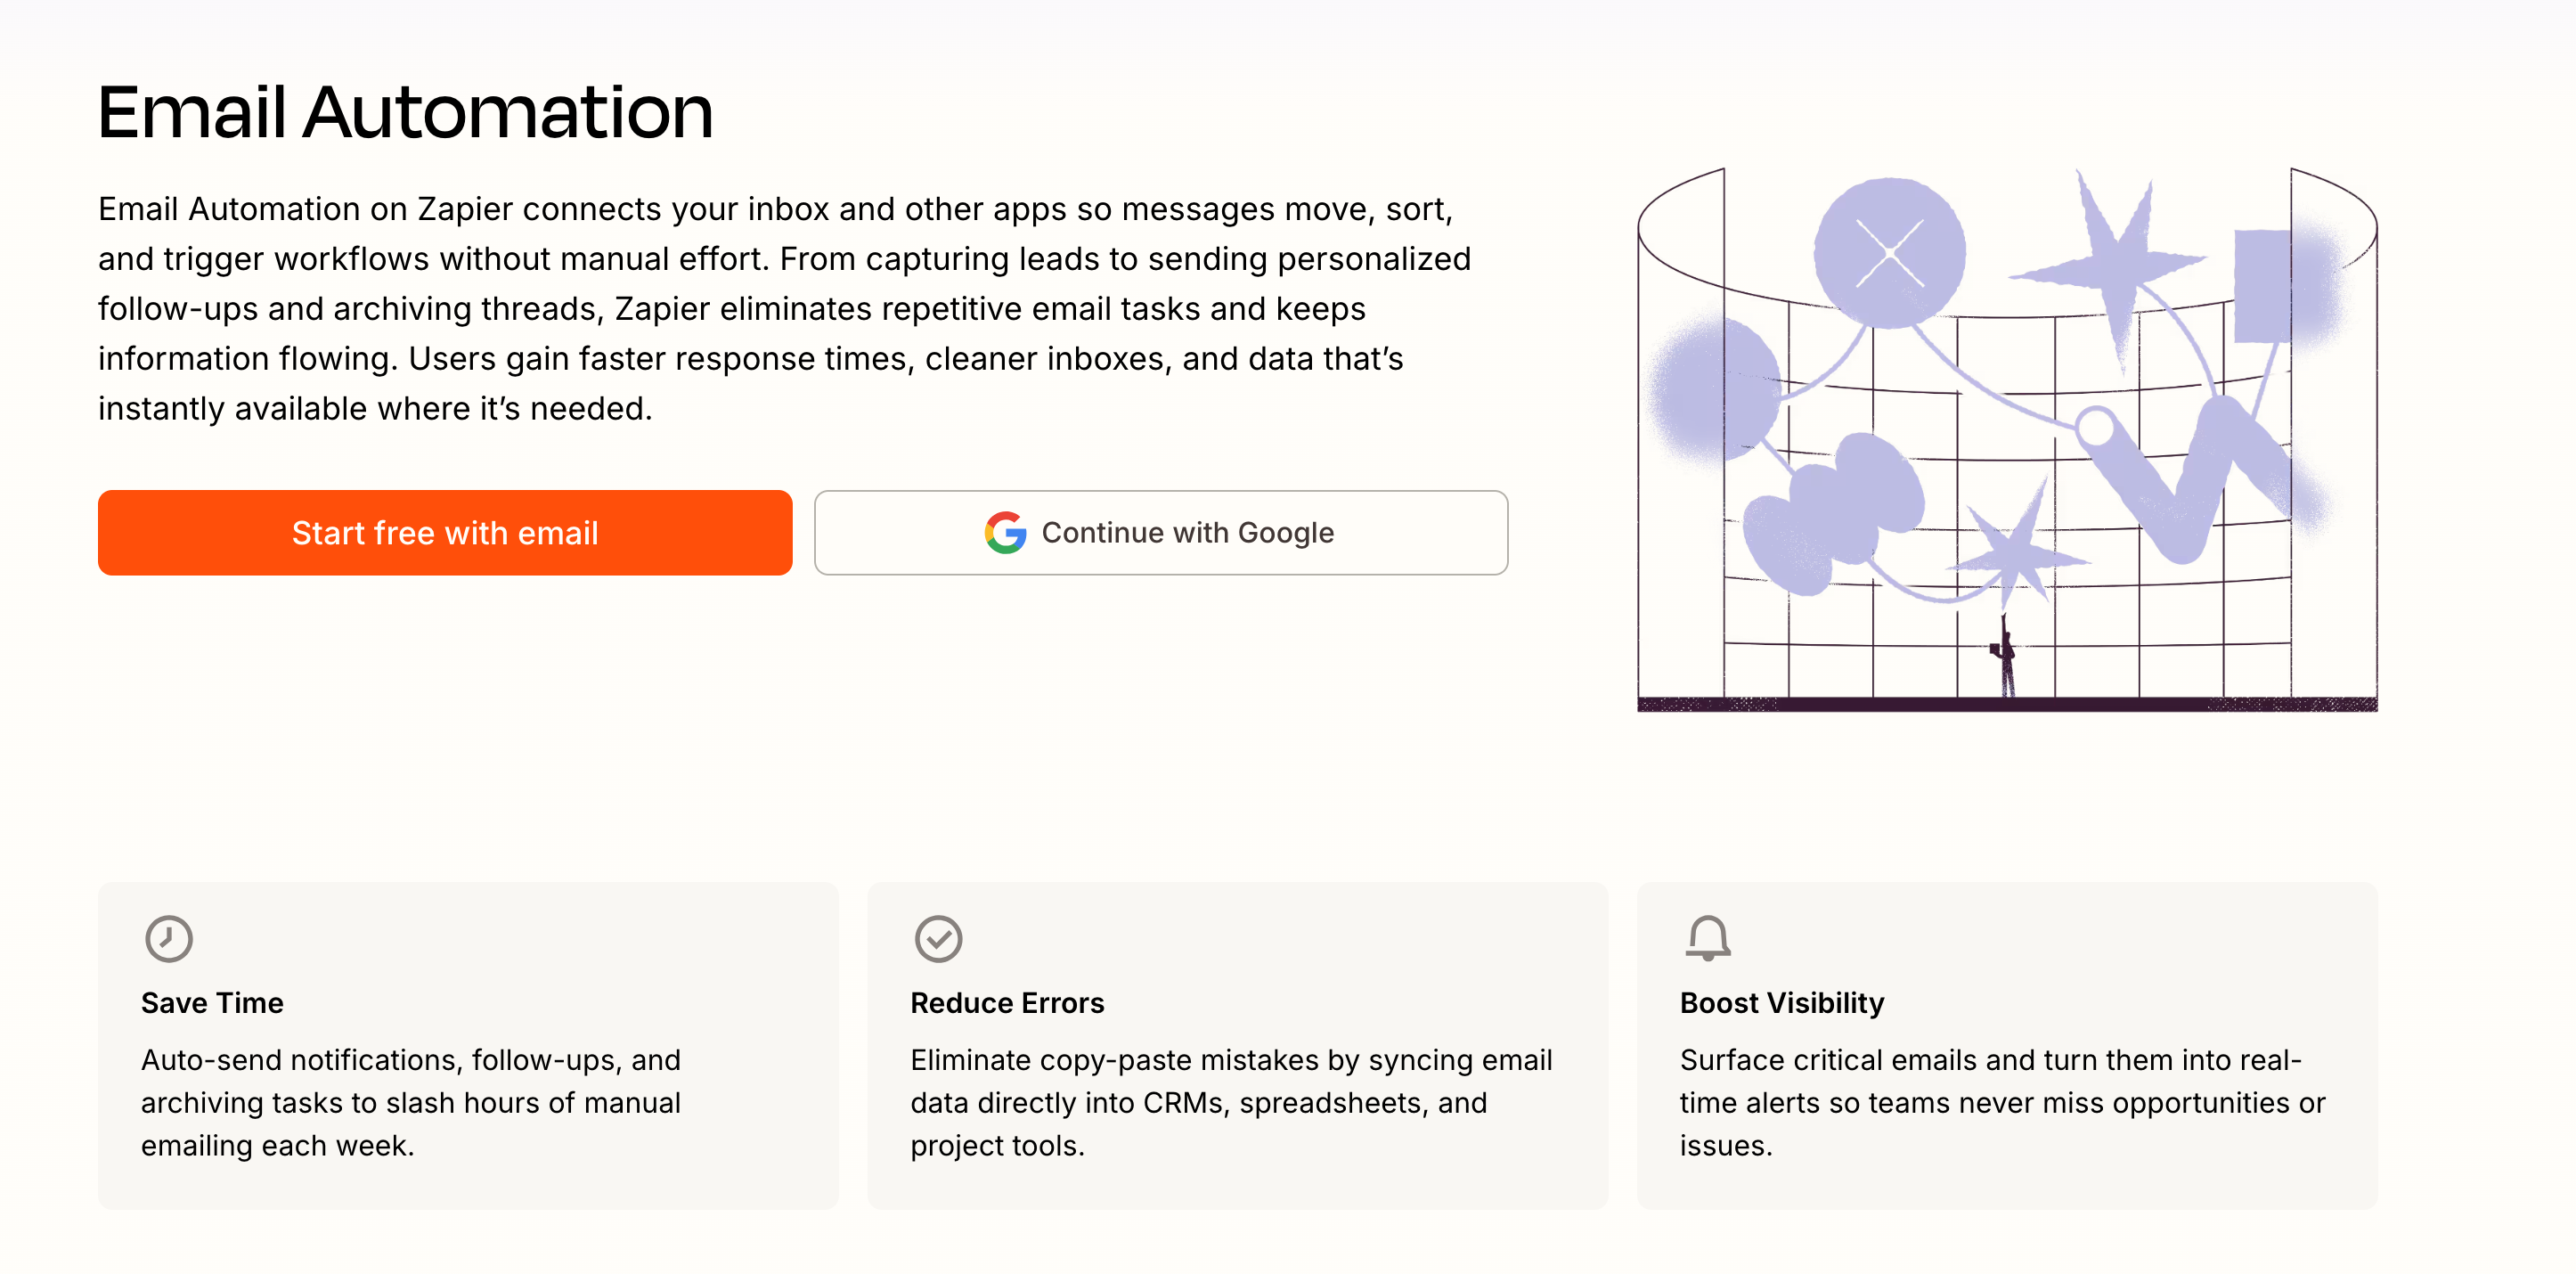Click the checkmark circle icon above Reduce Errors

[x=938, y=938]
